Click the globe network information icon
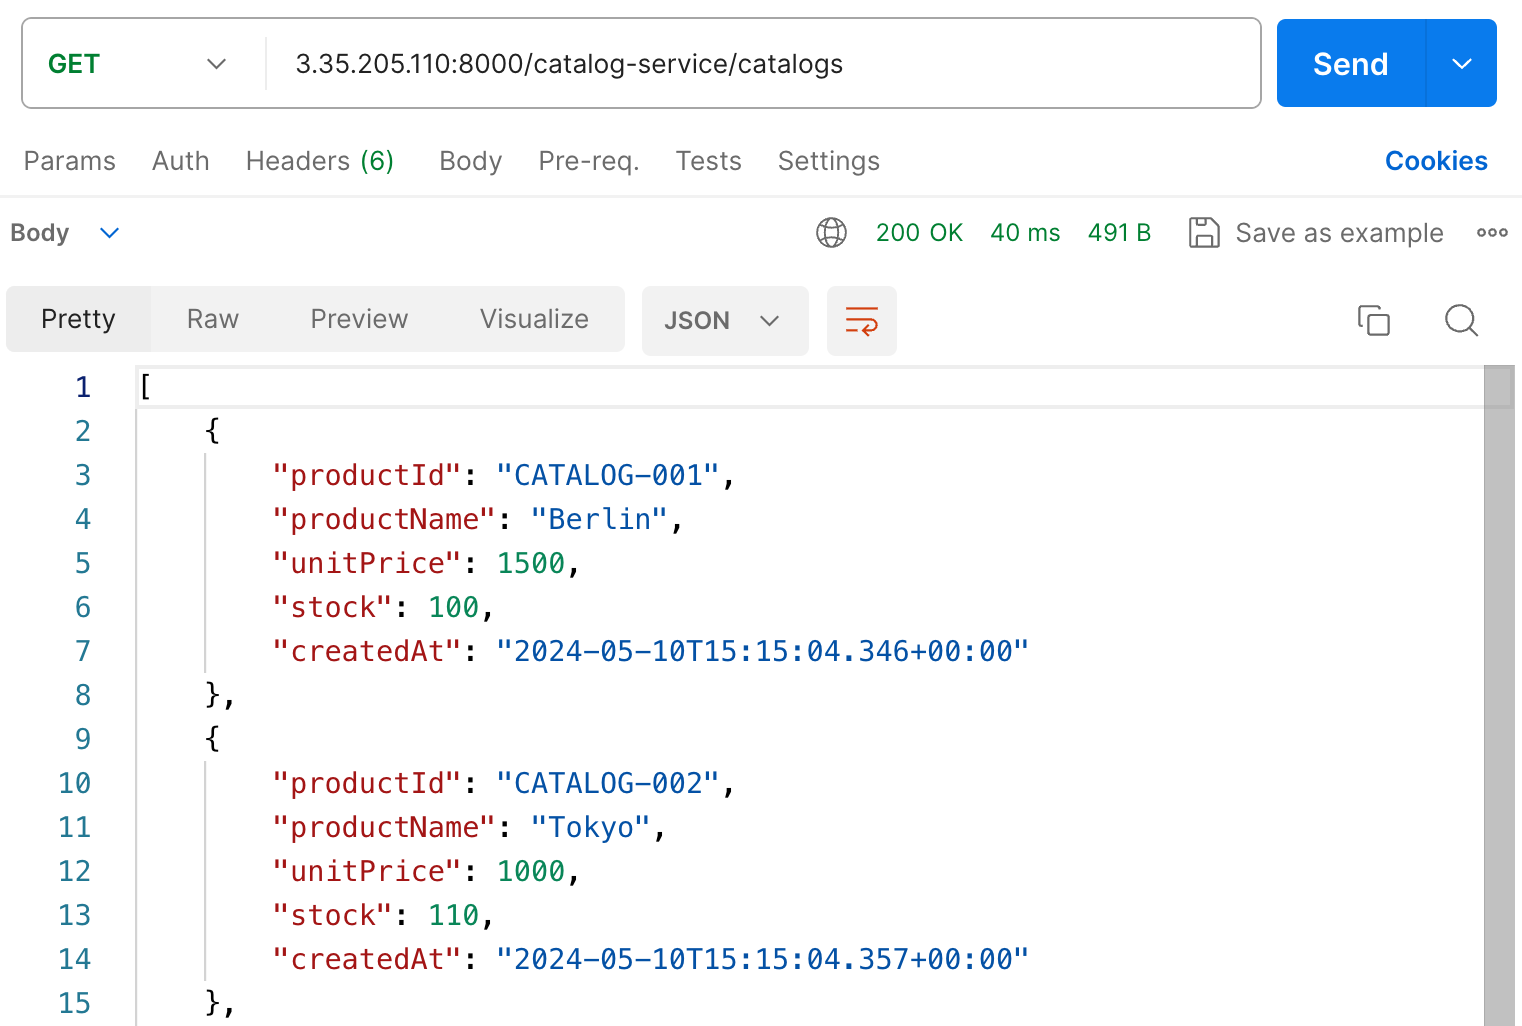 coord(831,233)
